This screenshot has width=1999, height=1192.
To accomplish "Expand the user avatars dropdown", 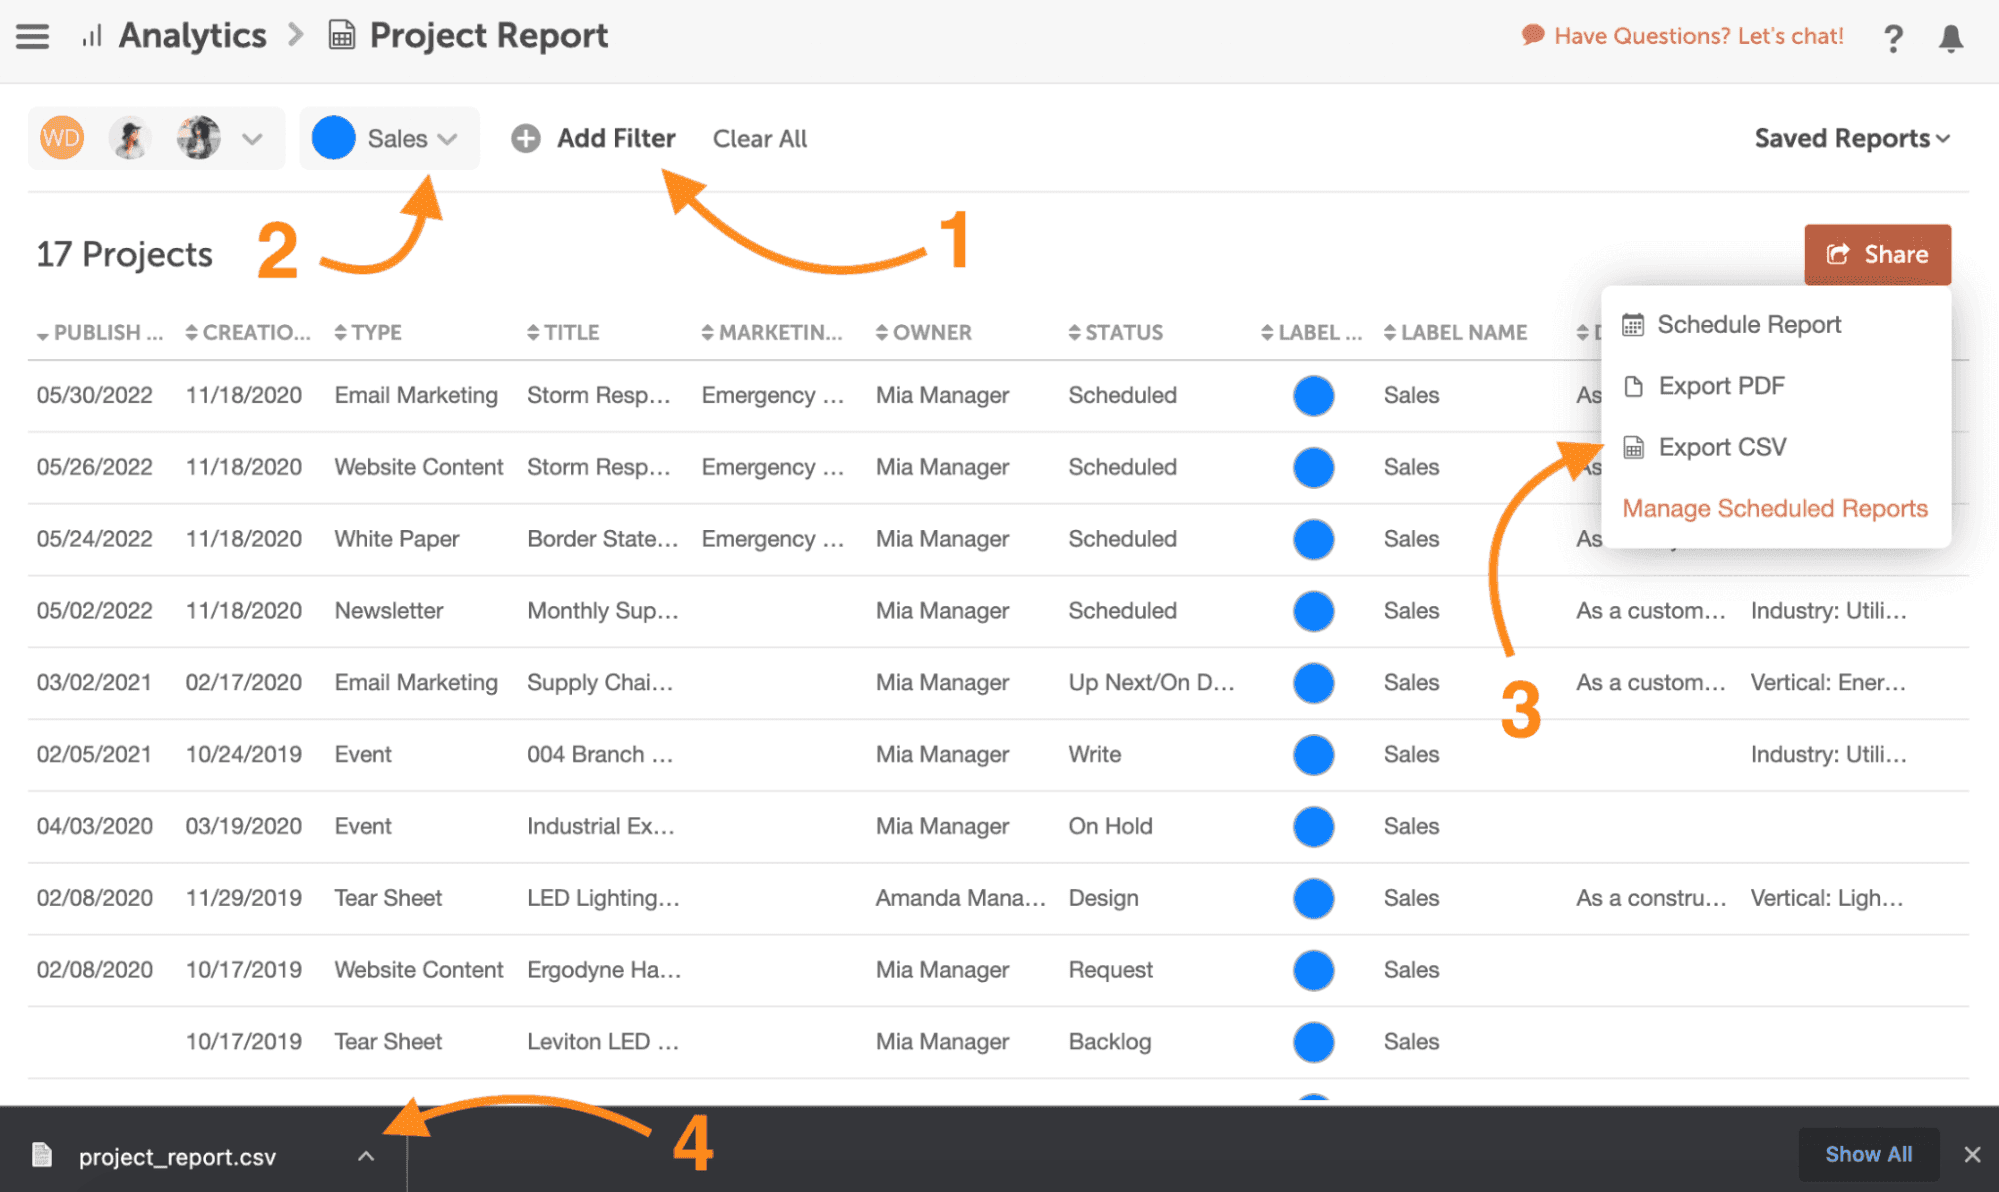I will pos(252,138).
